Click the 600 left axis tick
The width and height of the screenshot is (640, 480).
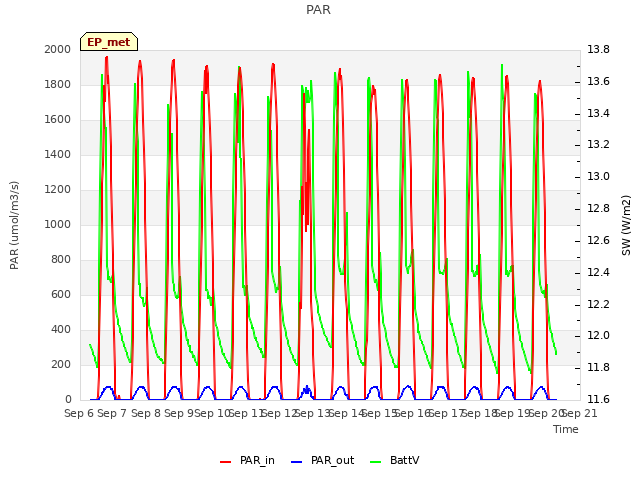[61, 294]
